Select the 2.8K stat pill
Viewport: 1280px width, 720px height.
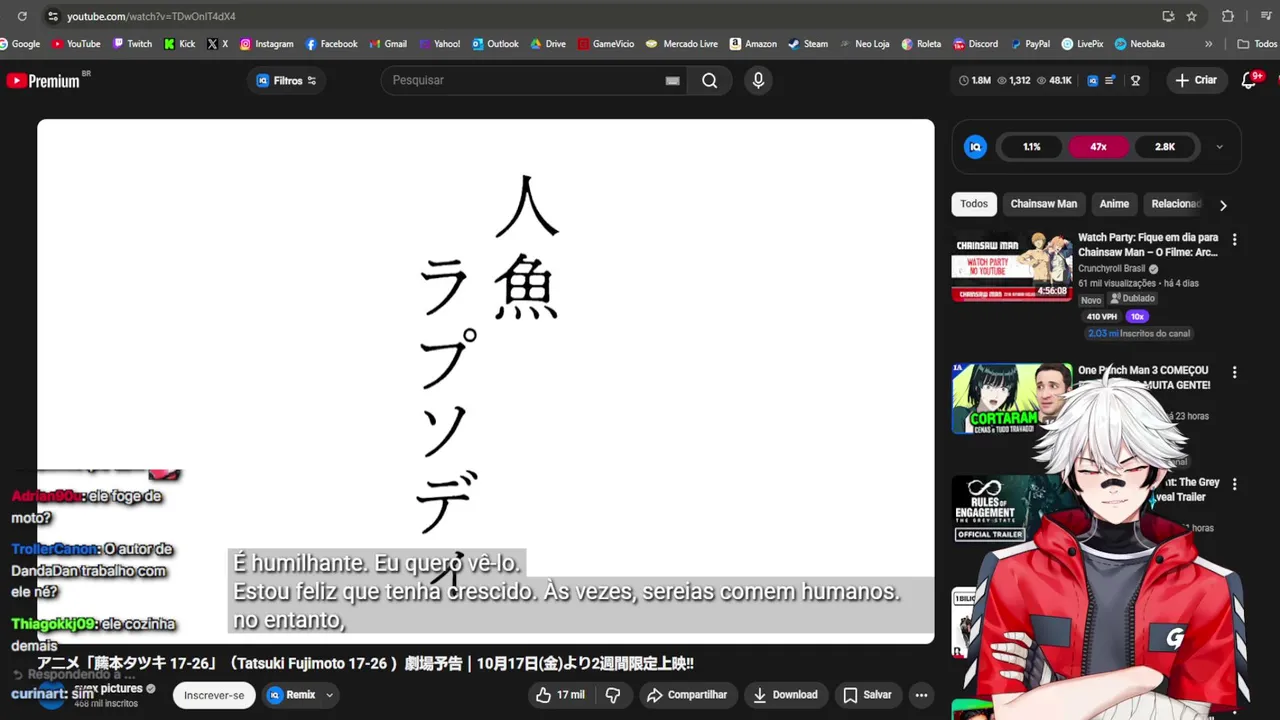coord(1165,147)
